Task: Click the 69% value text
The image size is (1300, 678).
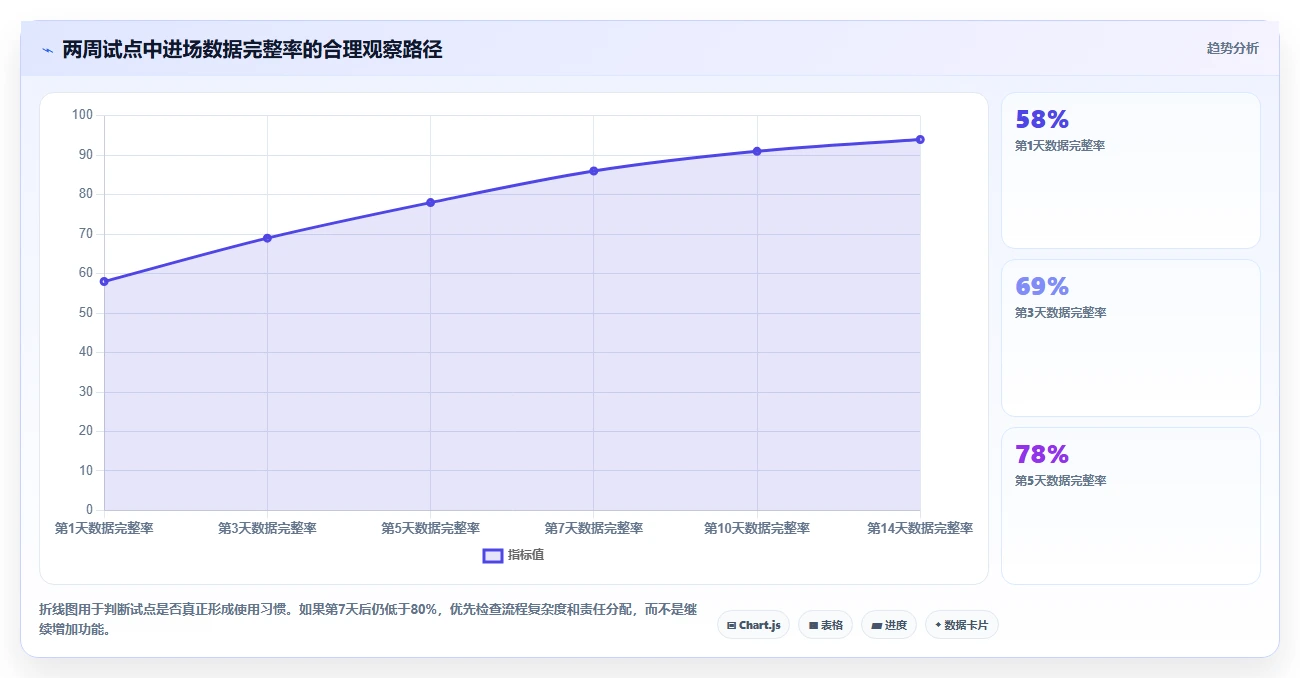Action: (x=1042, y=287)
